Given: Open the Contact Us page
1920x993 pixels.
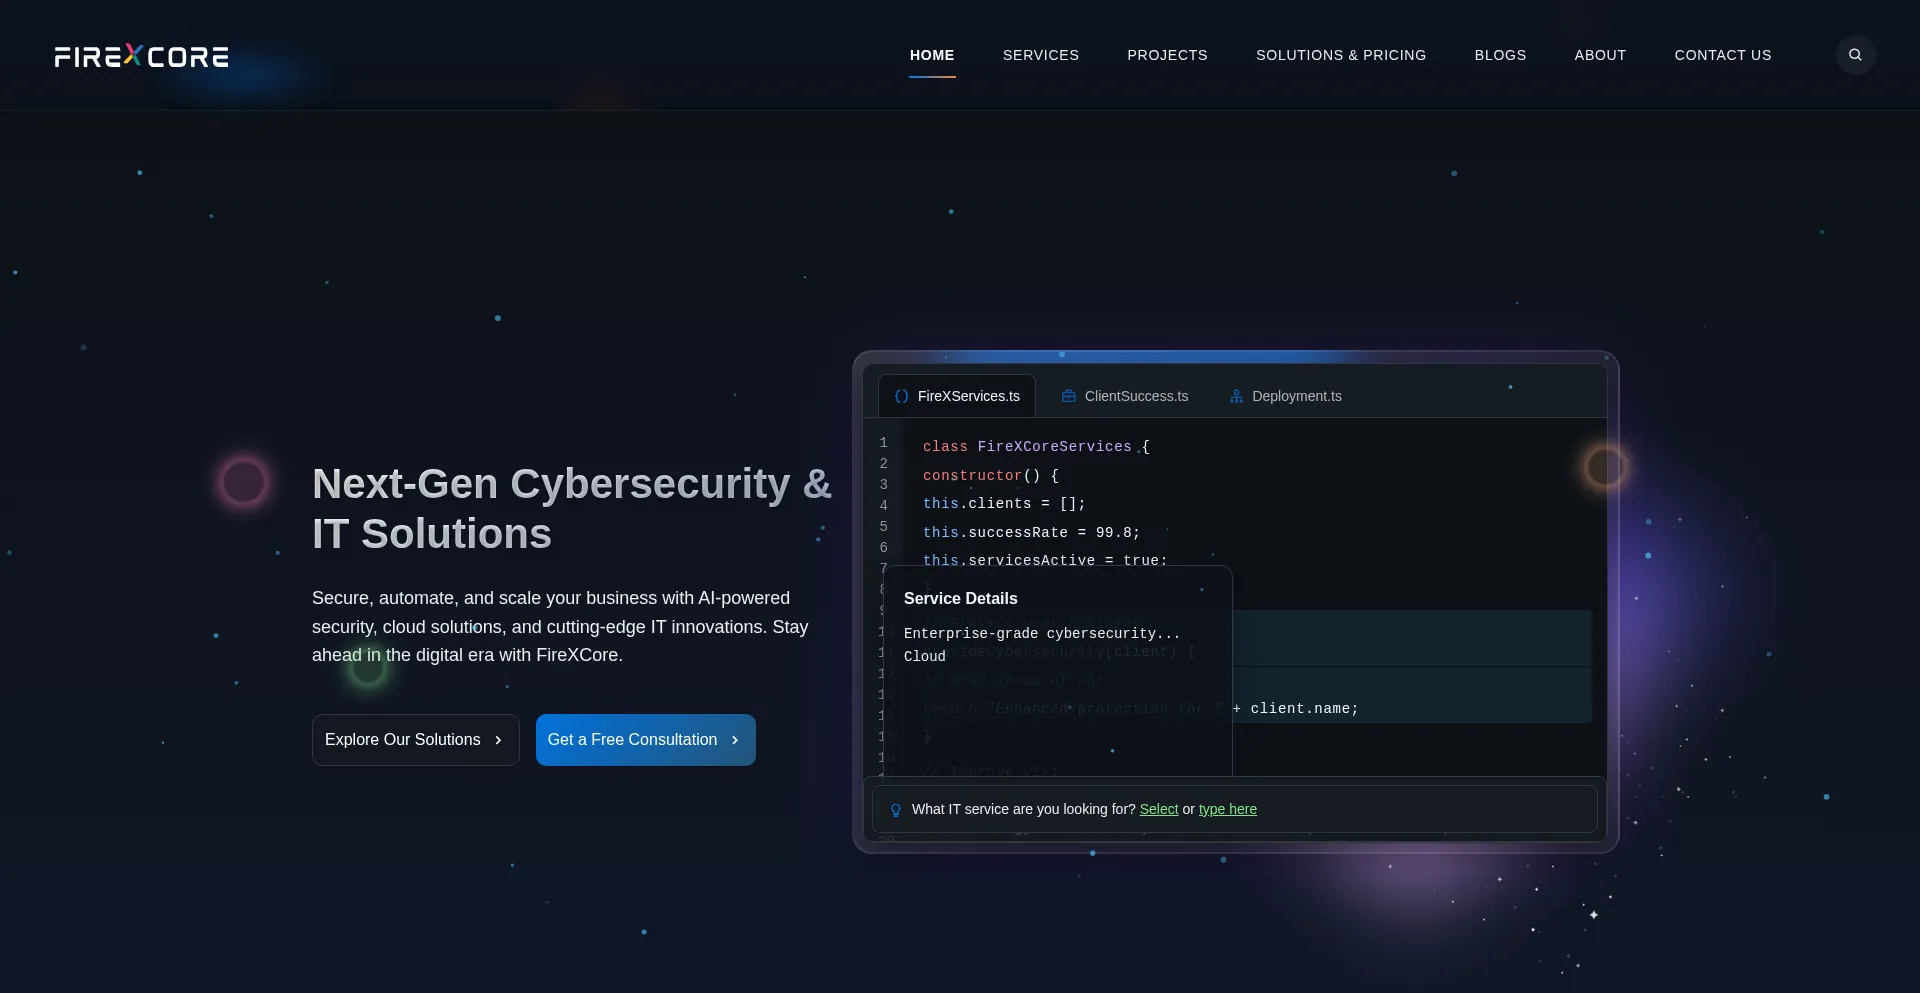Looking at the screenshot, I should click(x=1723, y=55).
